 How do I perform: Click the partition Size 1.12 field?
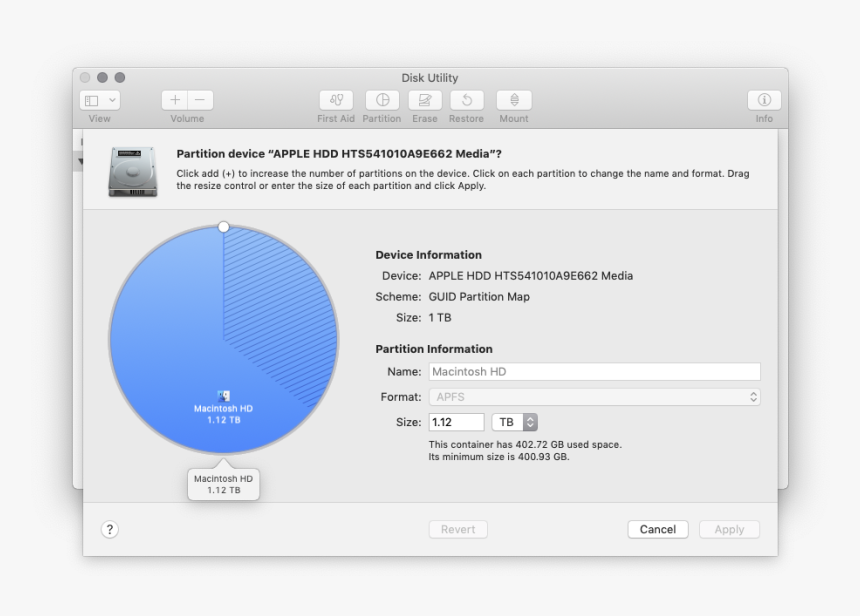click(x=456, y=422)
